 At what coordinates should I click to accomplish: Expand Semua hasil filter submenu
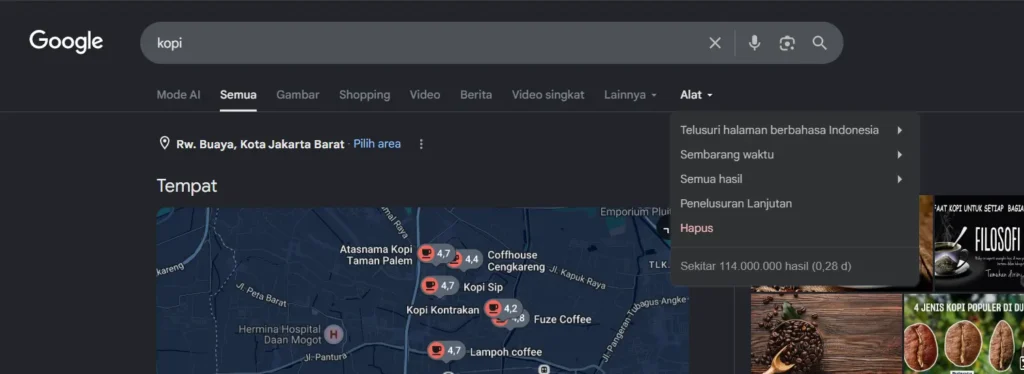(x=794, y=179)
